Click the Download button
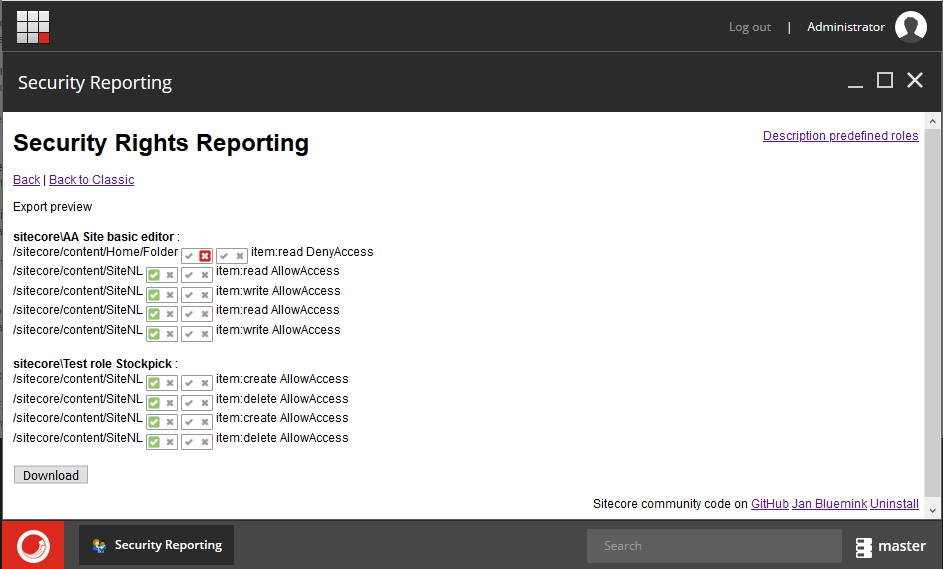The width and height of the screenshot is (943, 569). pyautogui.click(x=51, y=475)
